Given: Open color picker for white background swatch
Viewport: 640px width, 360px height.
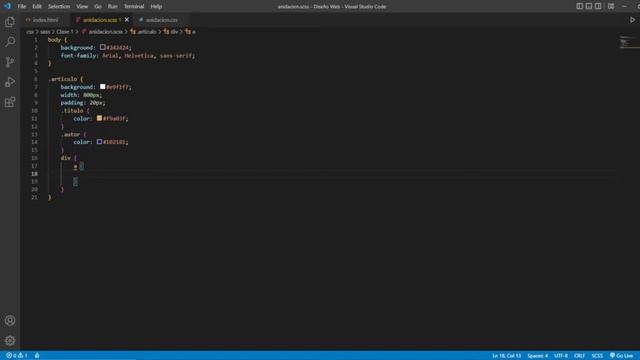Looking at the screenshot, I should point(102,87).
